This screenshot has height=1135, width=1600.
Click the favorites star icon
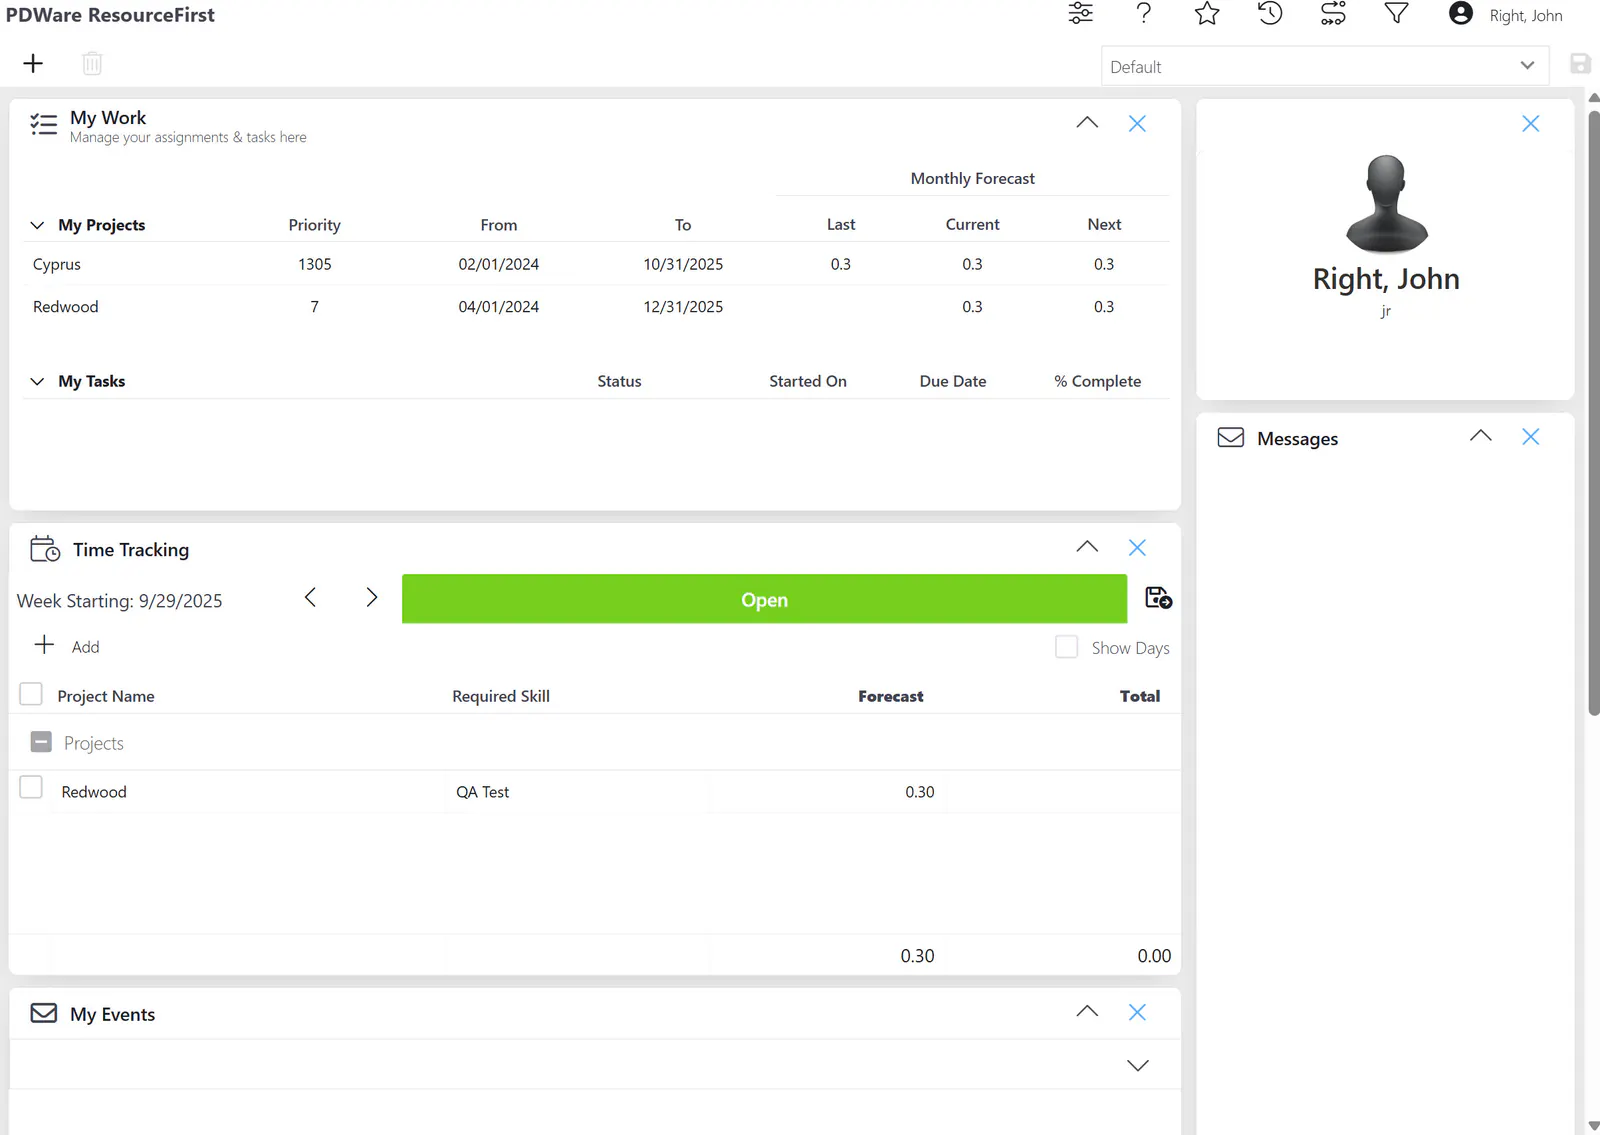click(x=1207, y=14)
